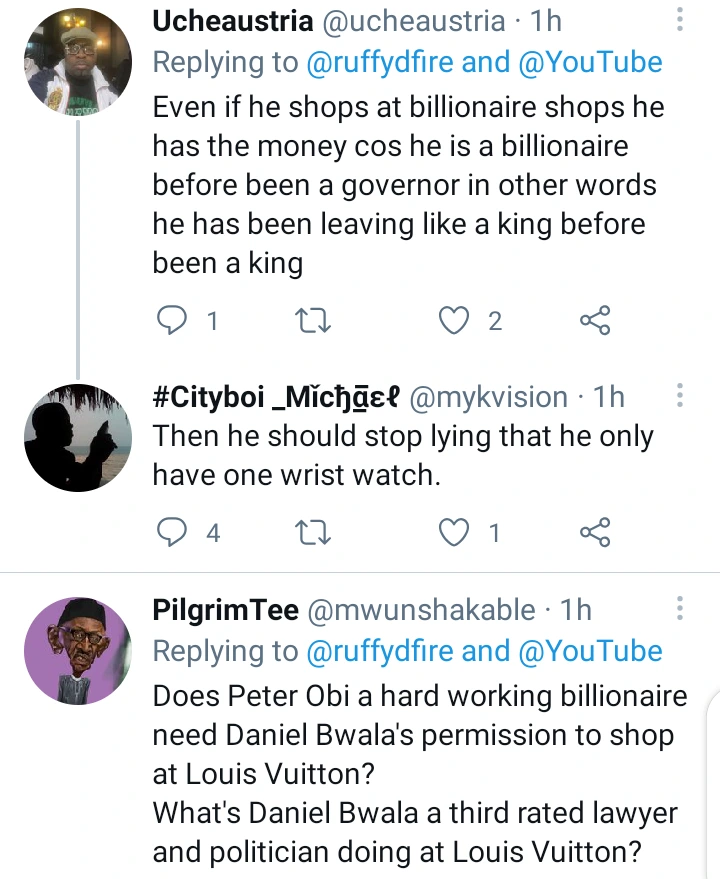Open PilgrimTee's profile name
This screenshot has width=720, height=879.
[x=226, y=609]
